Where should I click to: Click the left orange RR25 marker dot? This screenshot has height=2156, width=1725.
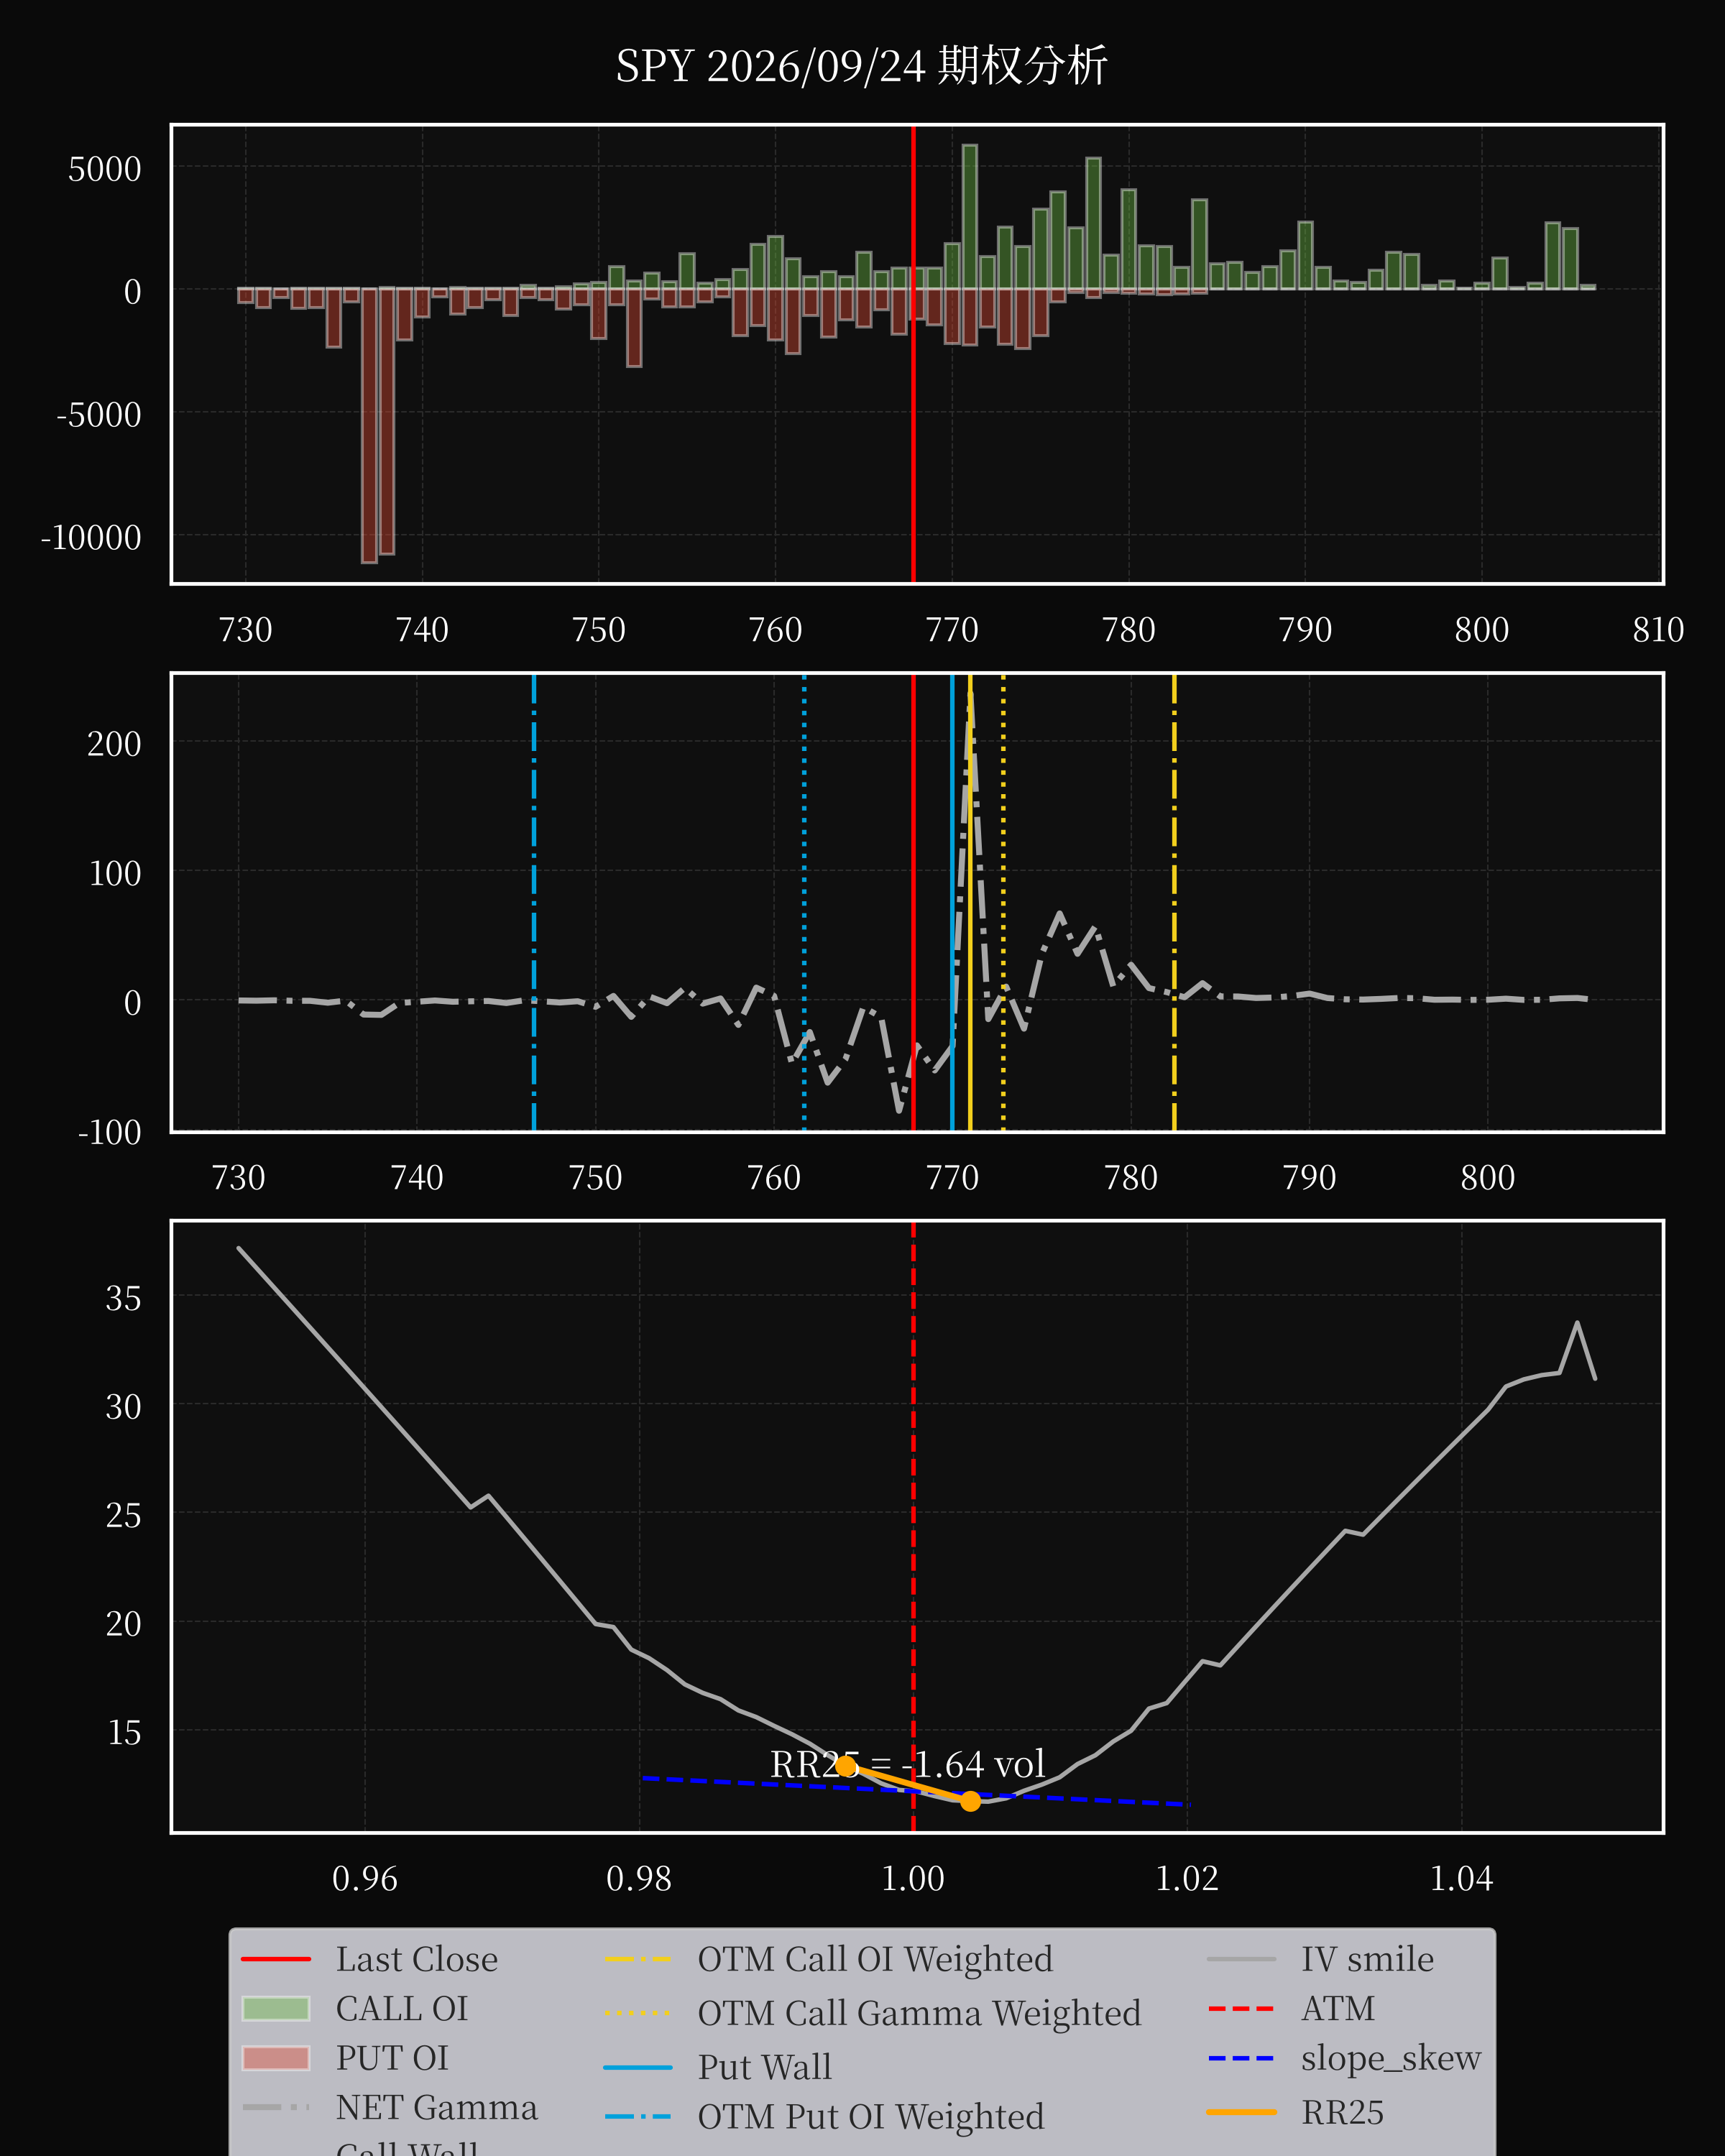pyautogui.click(x=846, y=1766)
